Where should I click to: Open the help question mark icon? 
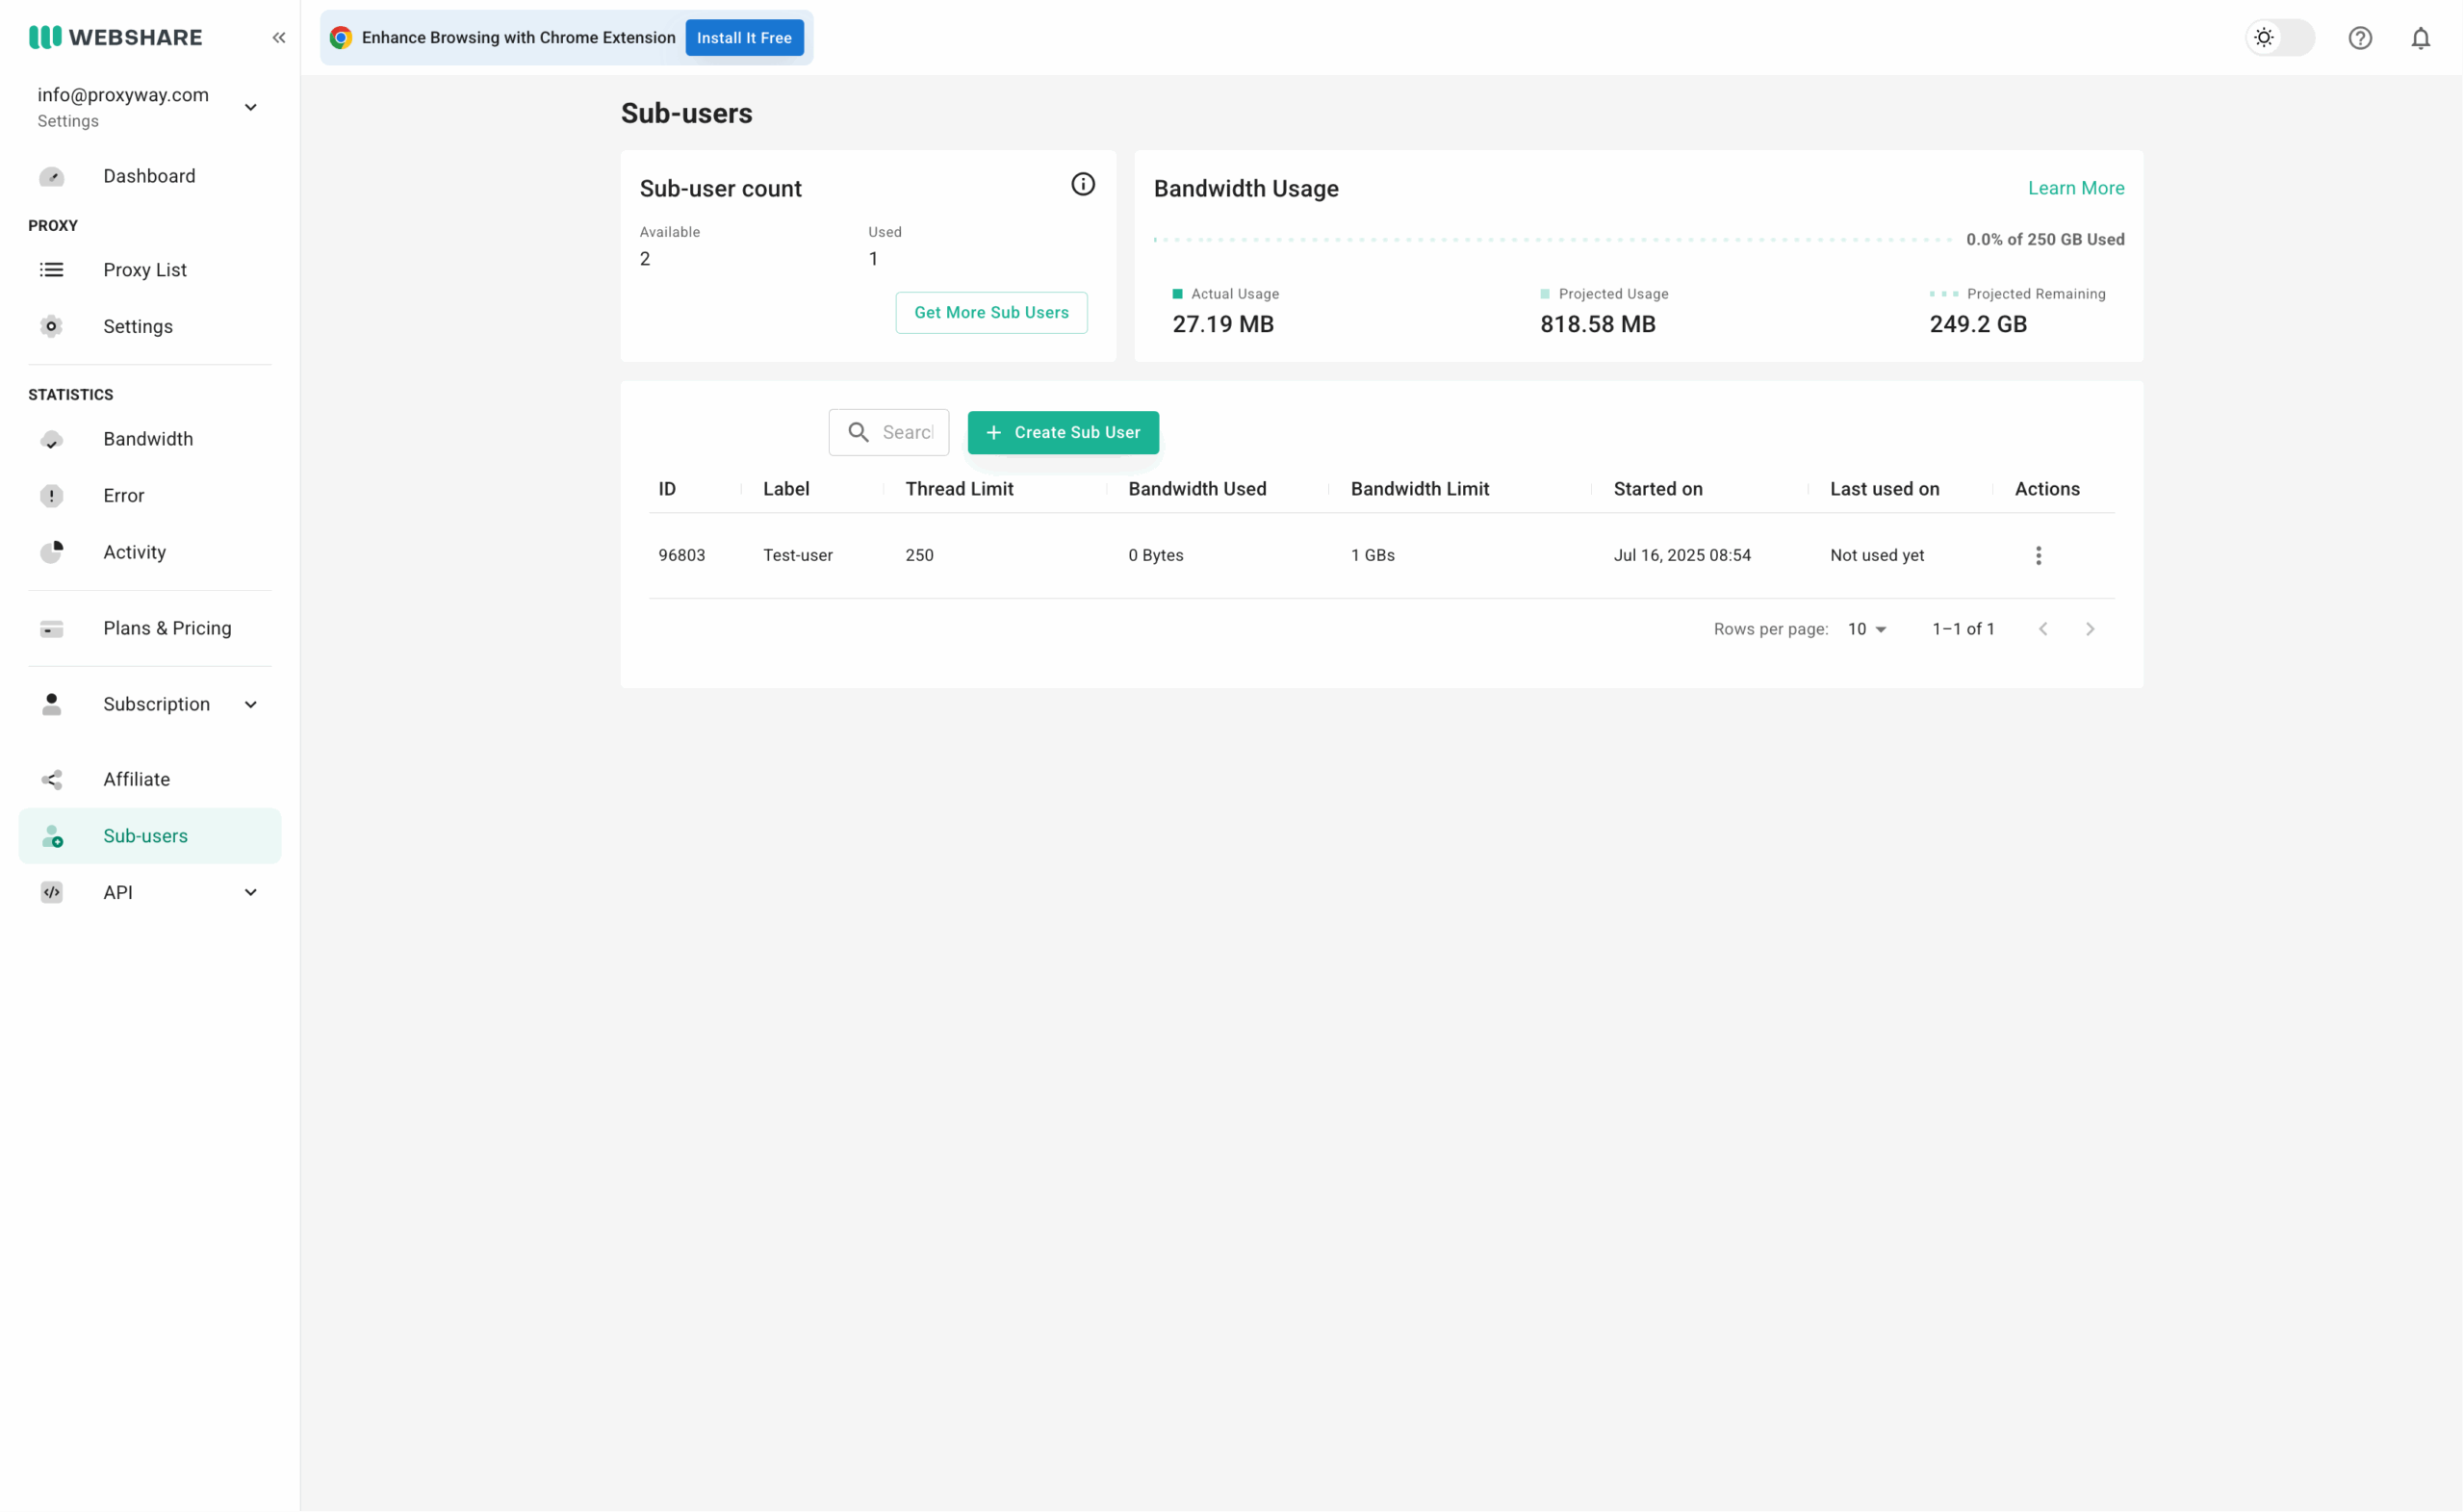click(2360, 38)
